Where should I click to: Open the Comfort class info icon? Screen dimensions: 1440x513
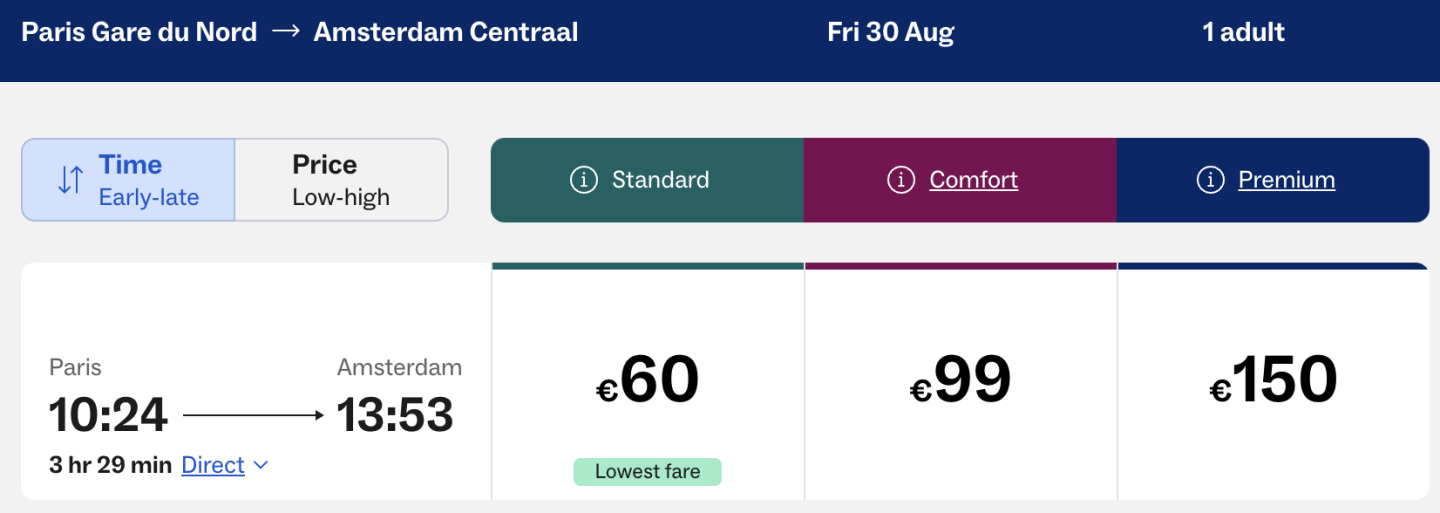tap(901, 180)
